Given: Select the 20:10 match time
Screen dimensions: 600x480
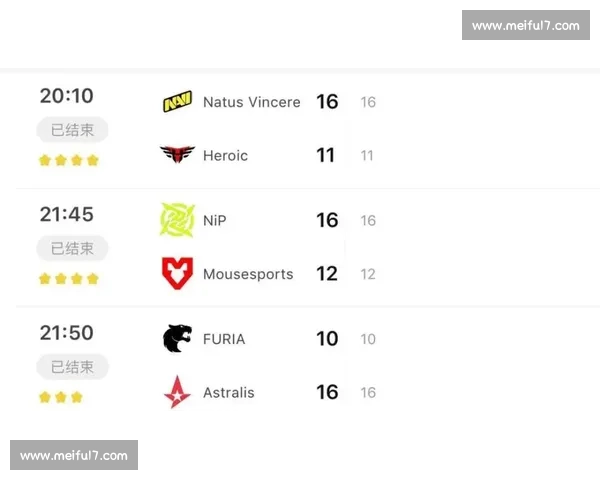Looking at the screenshot, I should click(x=67, y=96).
